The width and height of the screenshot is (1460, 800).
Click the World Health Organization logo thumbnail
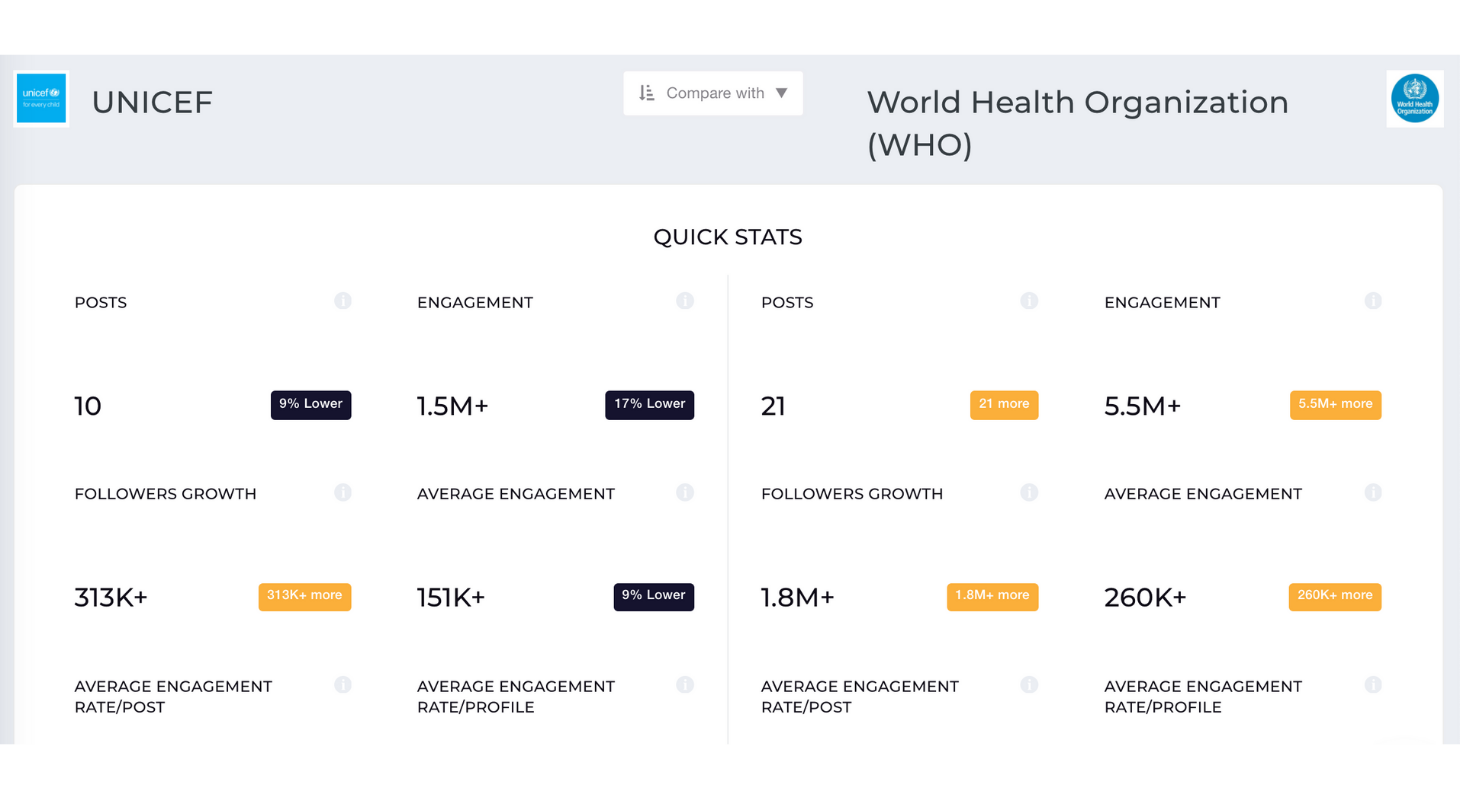[1415, 98]
